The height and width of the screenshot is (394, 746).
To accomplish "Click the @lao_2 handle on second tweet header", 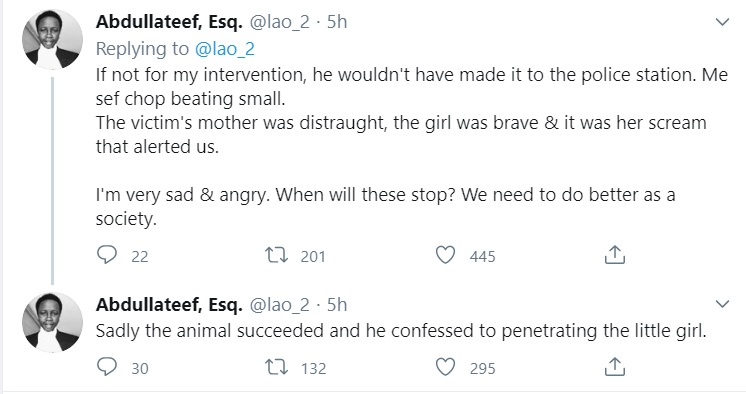I will click(x=279, y=305).
